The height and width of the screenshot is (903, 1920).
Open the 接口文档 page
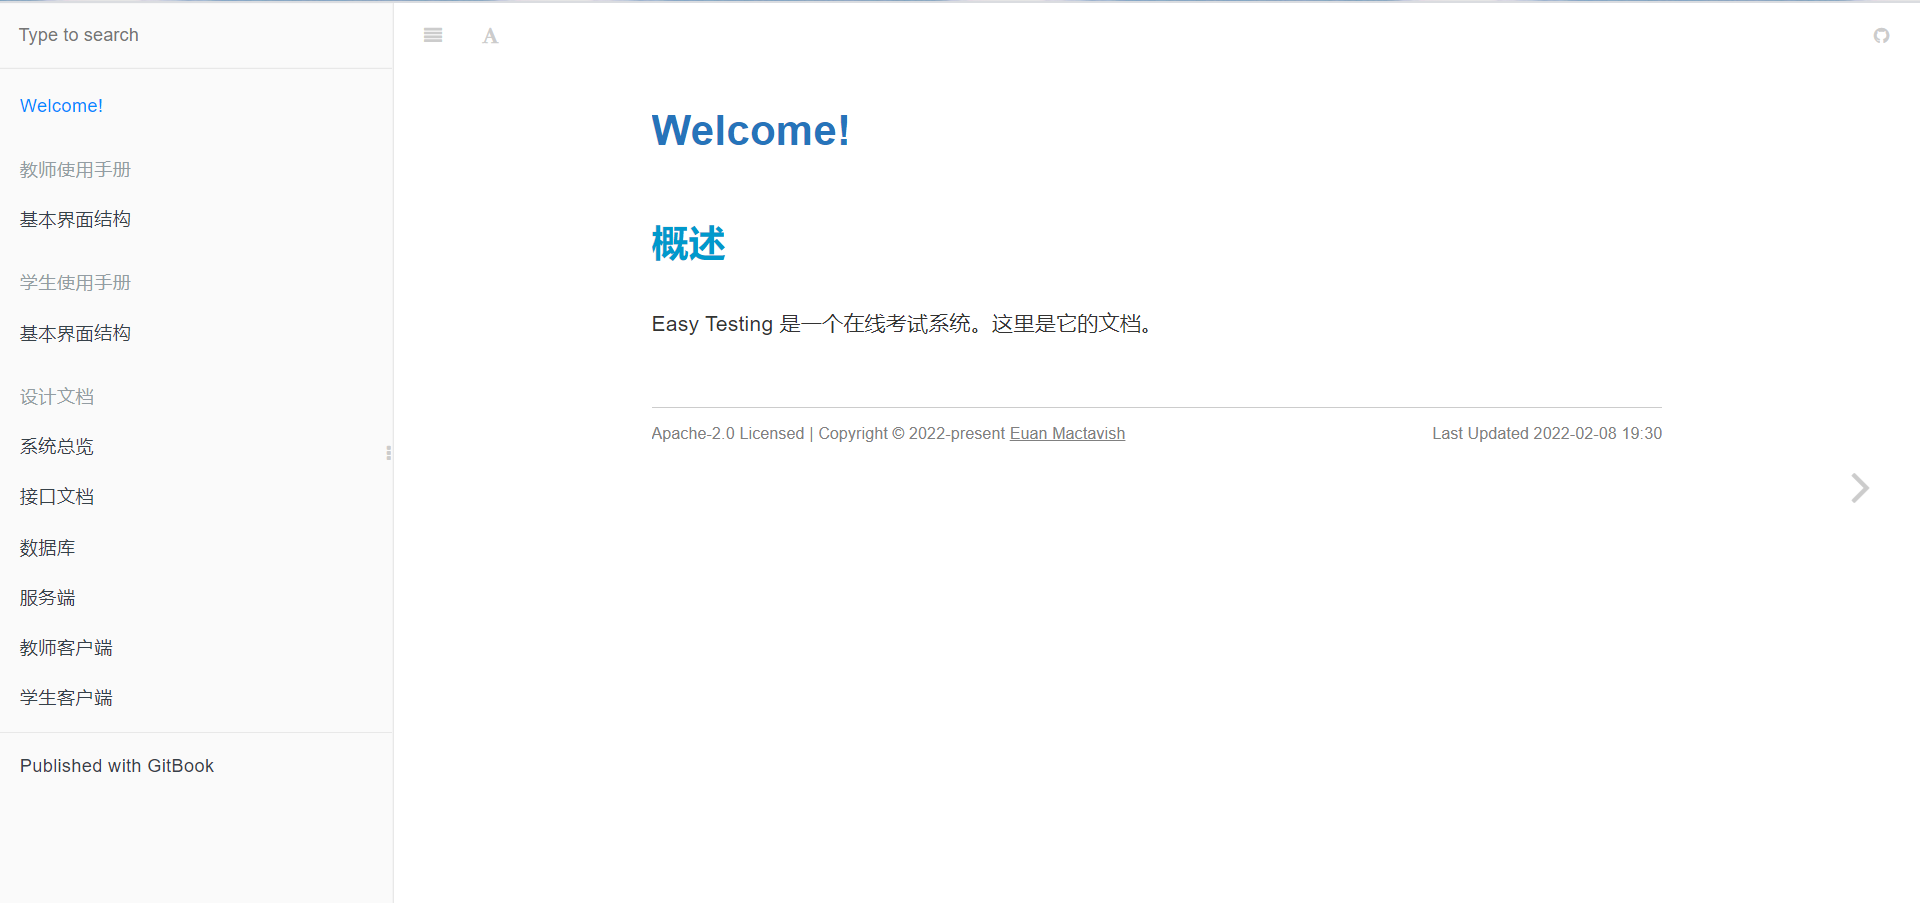click(x=57, y=497)
